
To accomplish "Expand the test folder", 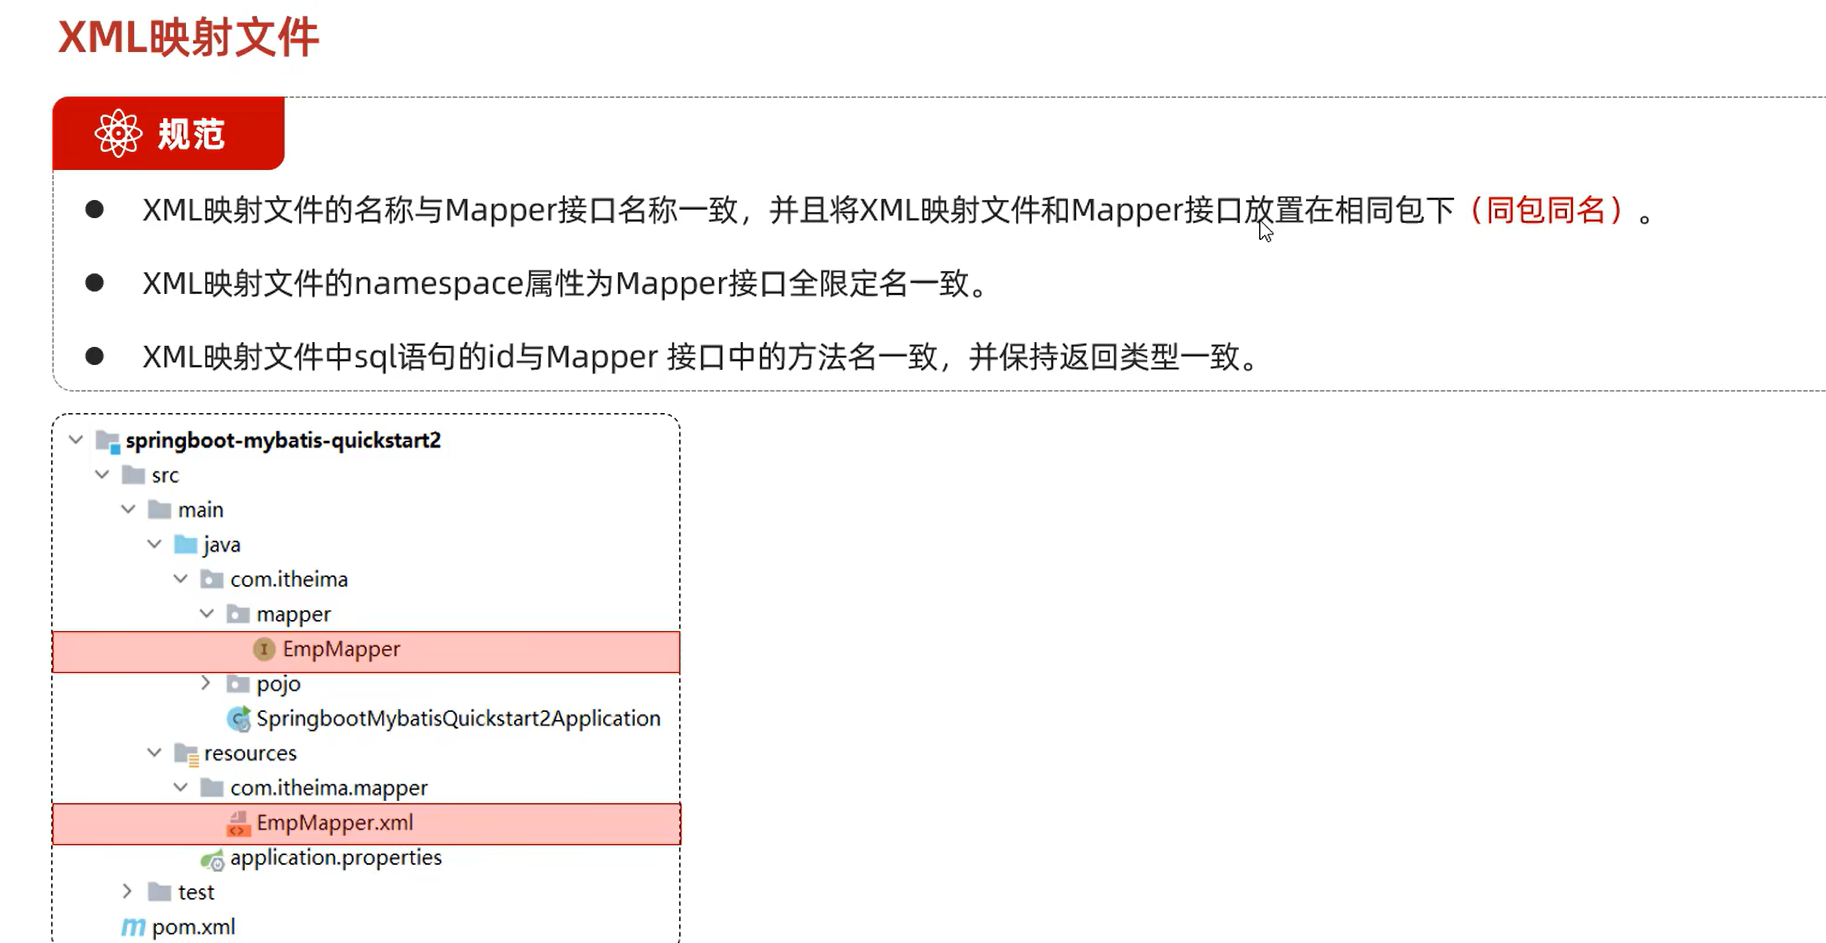I will (127, 891).
